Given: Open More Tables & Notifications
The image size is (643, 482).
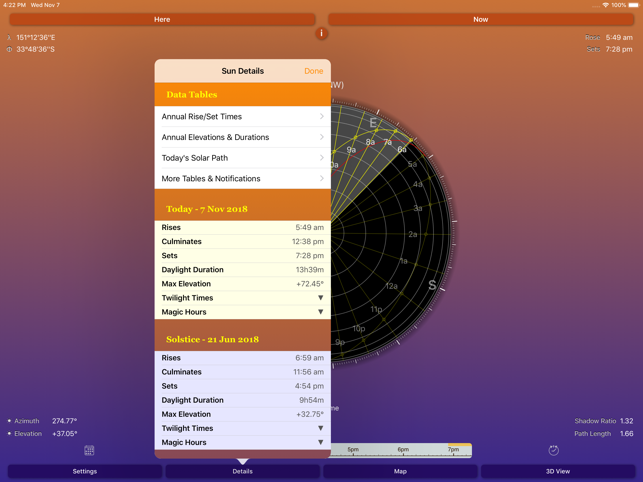Looking at the screenshot, I should (242, 179).
